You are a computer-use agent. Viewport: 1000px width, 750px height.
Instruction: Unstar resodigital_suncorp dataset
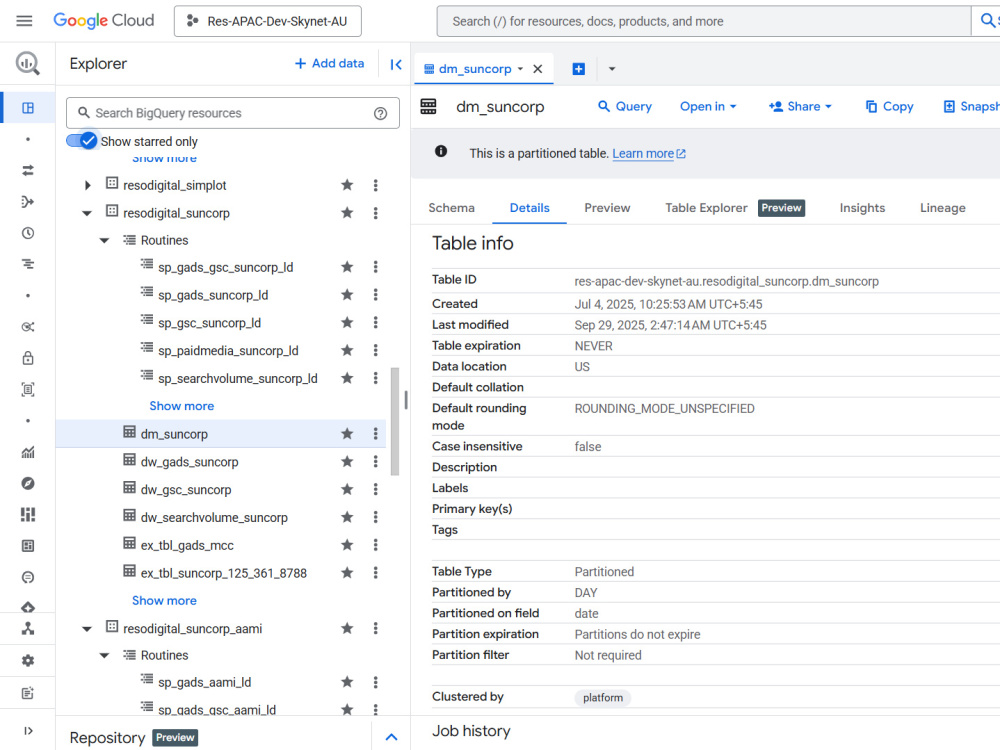(347, 212)
